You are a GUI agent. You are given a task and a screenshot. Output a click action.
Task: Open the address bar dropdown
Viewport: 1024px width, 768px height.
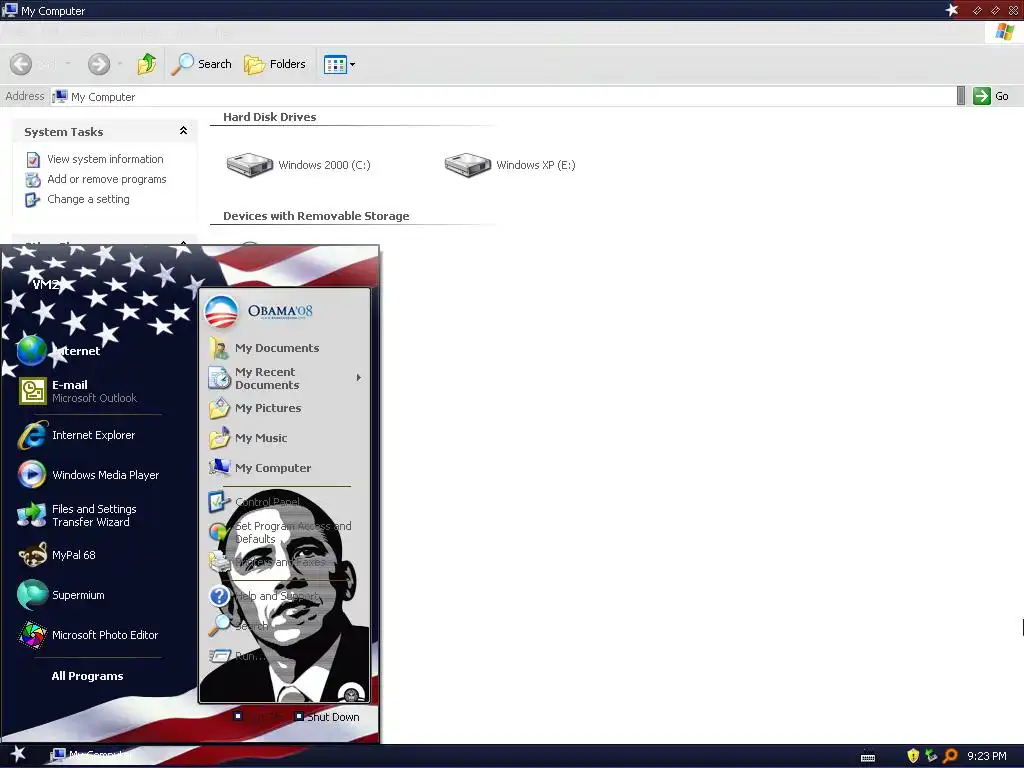click(x=961, y=96)
